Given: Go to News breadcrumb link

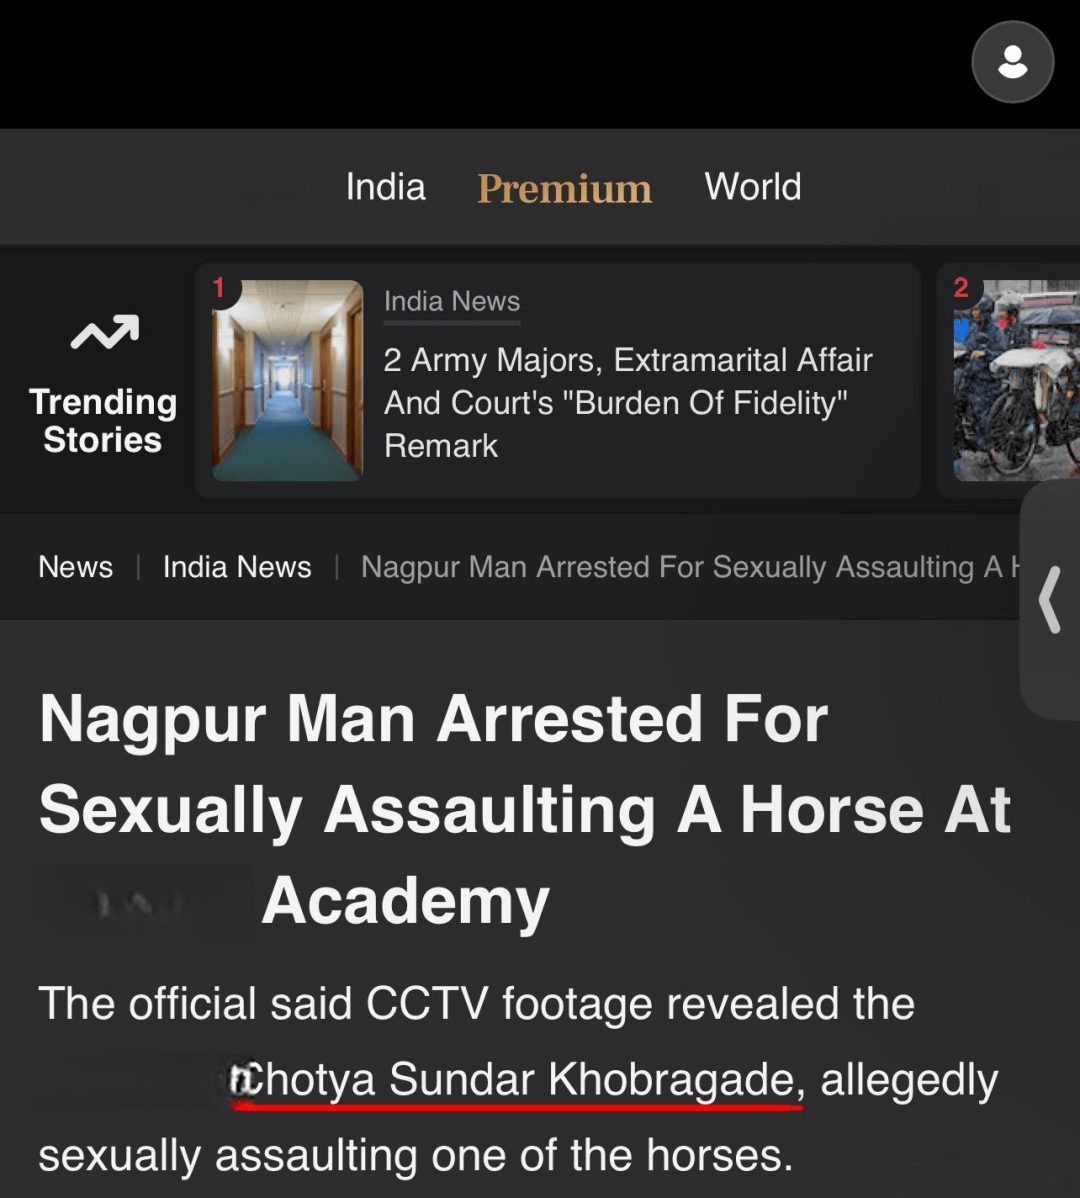Looking at the screenshot, I should pos(76,567).
